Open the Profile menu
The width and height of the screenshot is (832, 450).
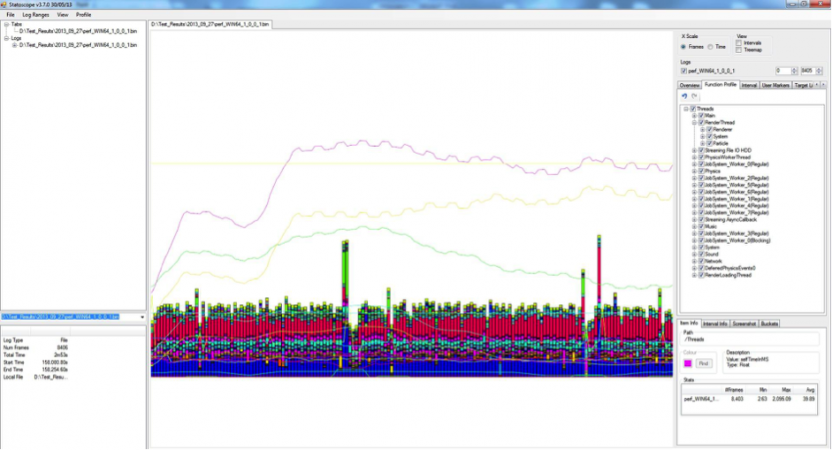(x=84, y=15)
